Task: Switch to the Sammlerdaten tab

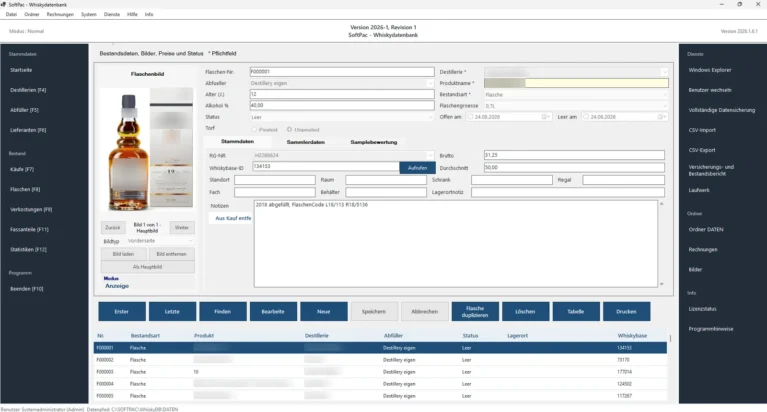Action: pos(306,142)
